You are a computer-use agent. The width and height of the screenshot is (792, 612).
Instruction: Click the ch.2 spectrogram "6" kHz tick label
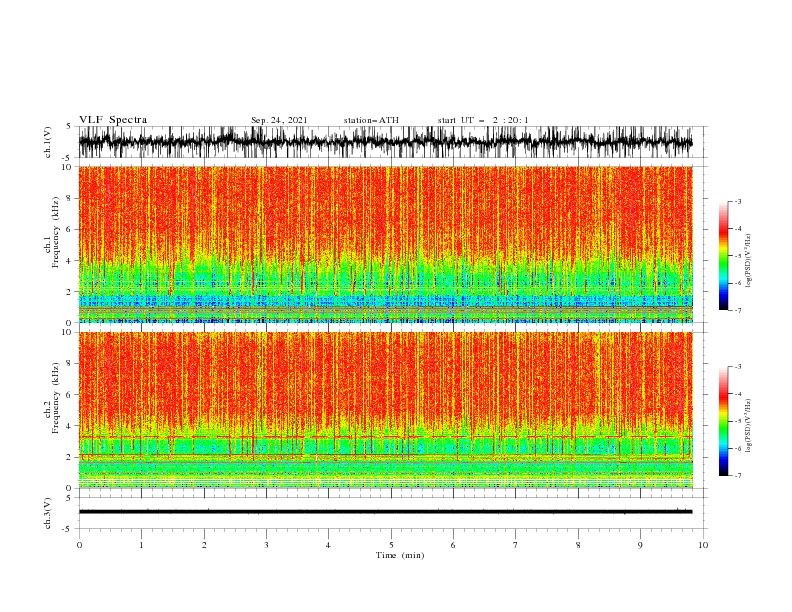point(70,395)
